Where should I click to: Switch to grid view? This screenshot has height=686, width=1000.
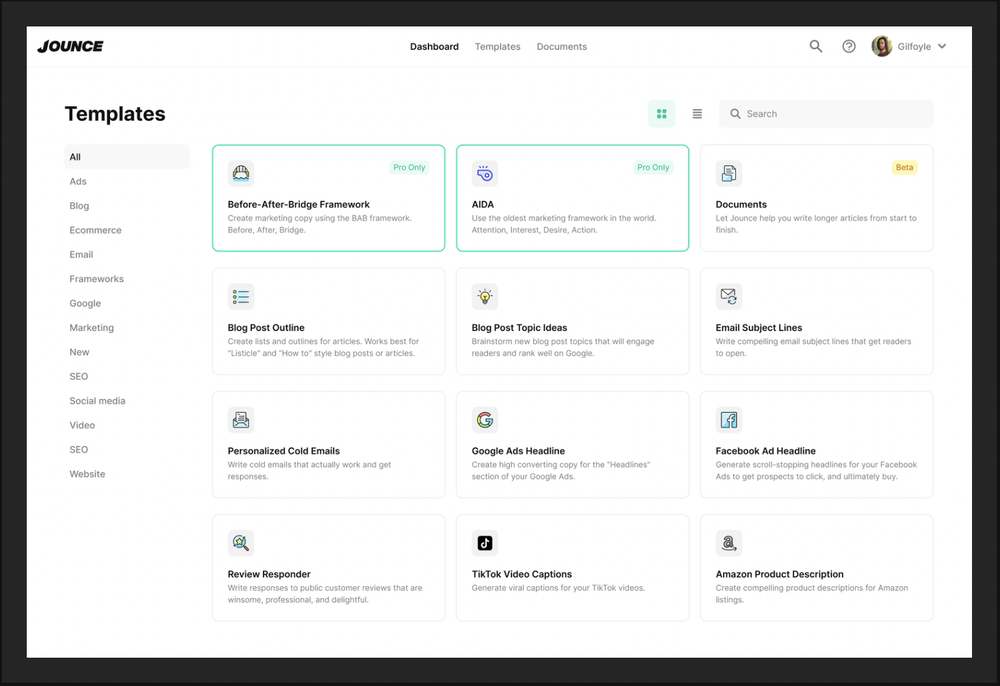662,113
